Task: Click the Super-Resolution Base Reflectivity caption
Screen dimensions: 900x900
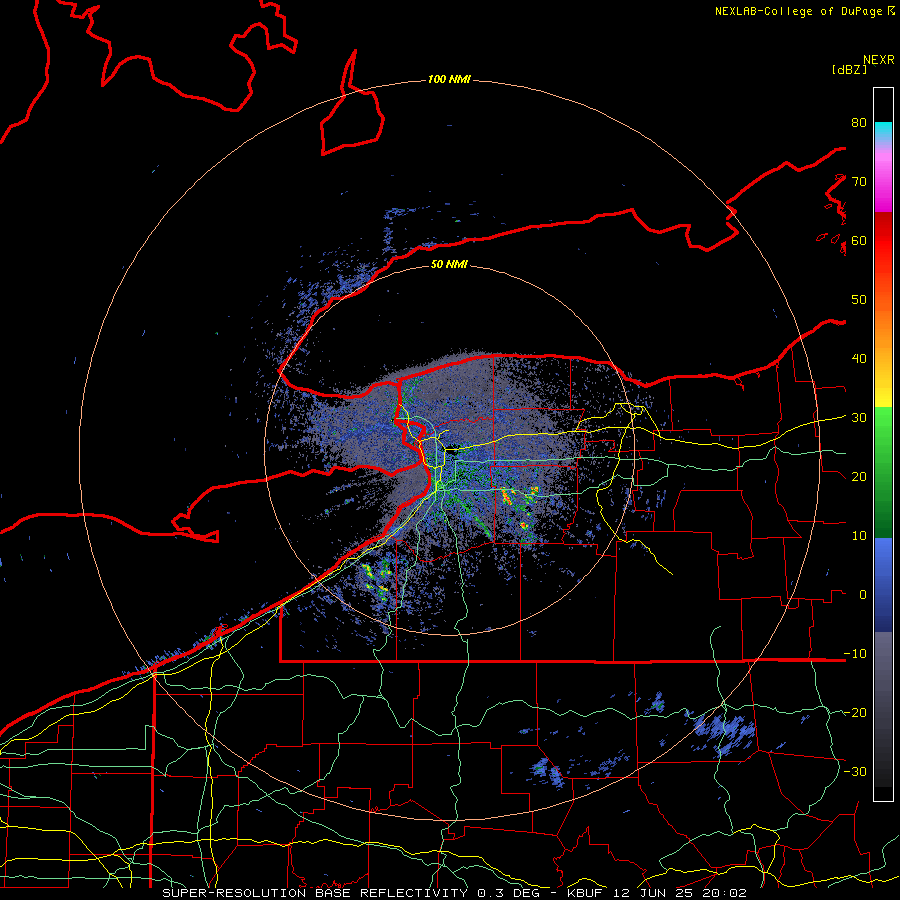Action: point(454,893)
